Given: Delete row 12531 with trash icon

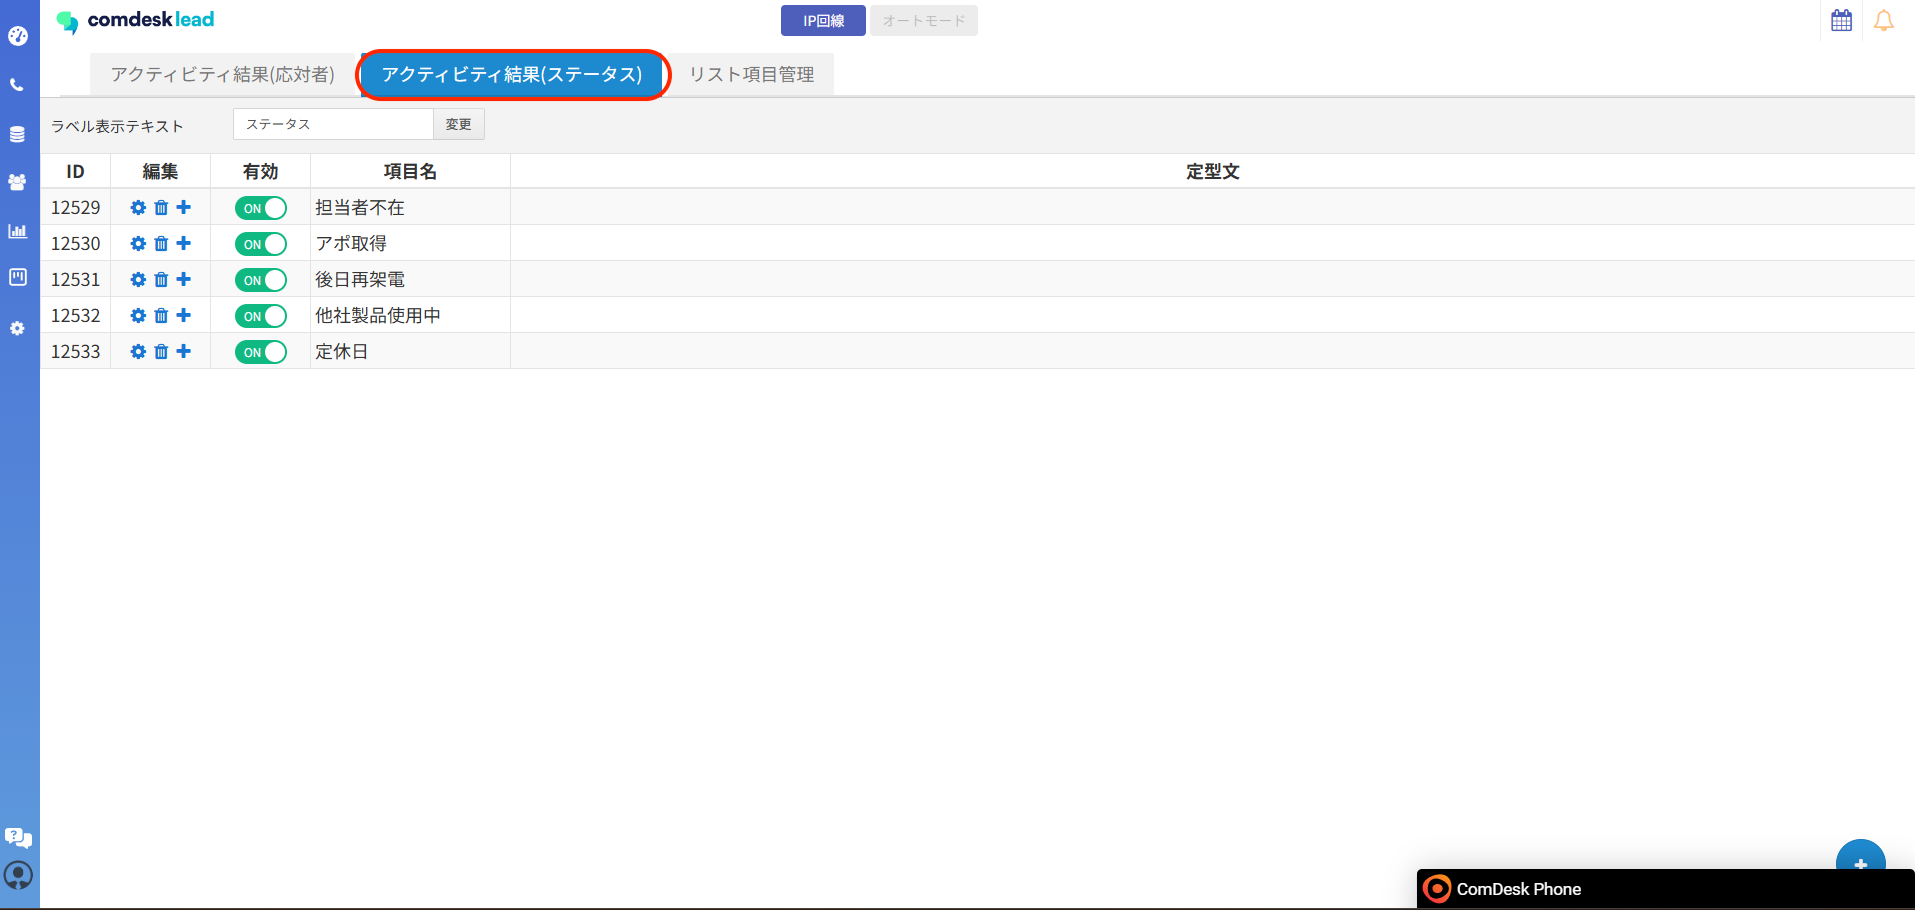Looking at the screenshot, I should [x=161, y=280].
